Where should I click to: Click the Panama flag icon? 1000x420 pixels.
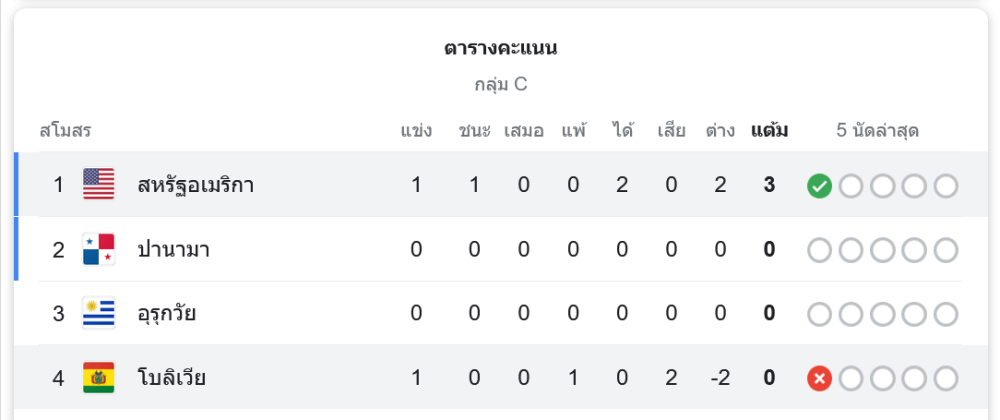coord(98,249)
